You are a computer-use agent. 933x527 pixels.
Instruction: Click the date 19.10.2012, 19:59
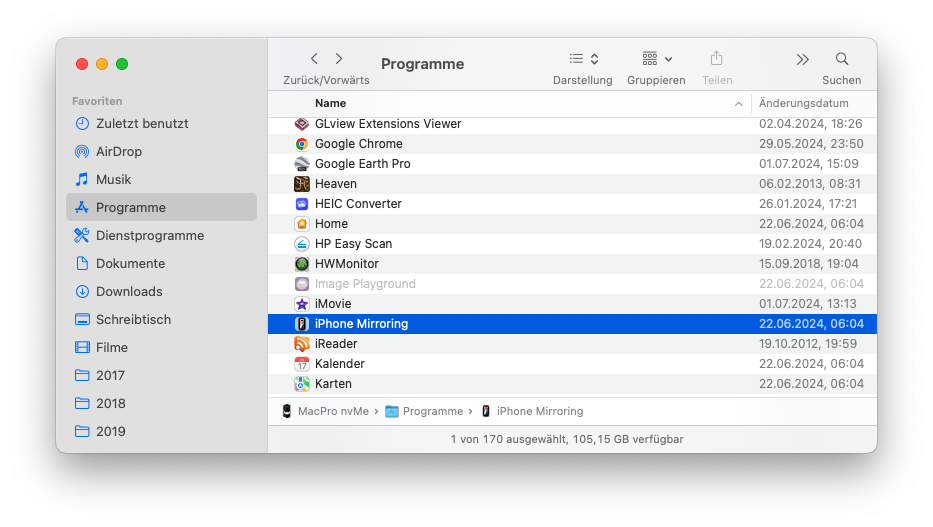click(x=808, y=344)
